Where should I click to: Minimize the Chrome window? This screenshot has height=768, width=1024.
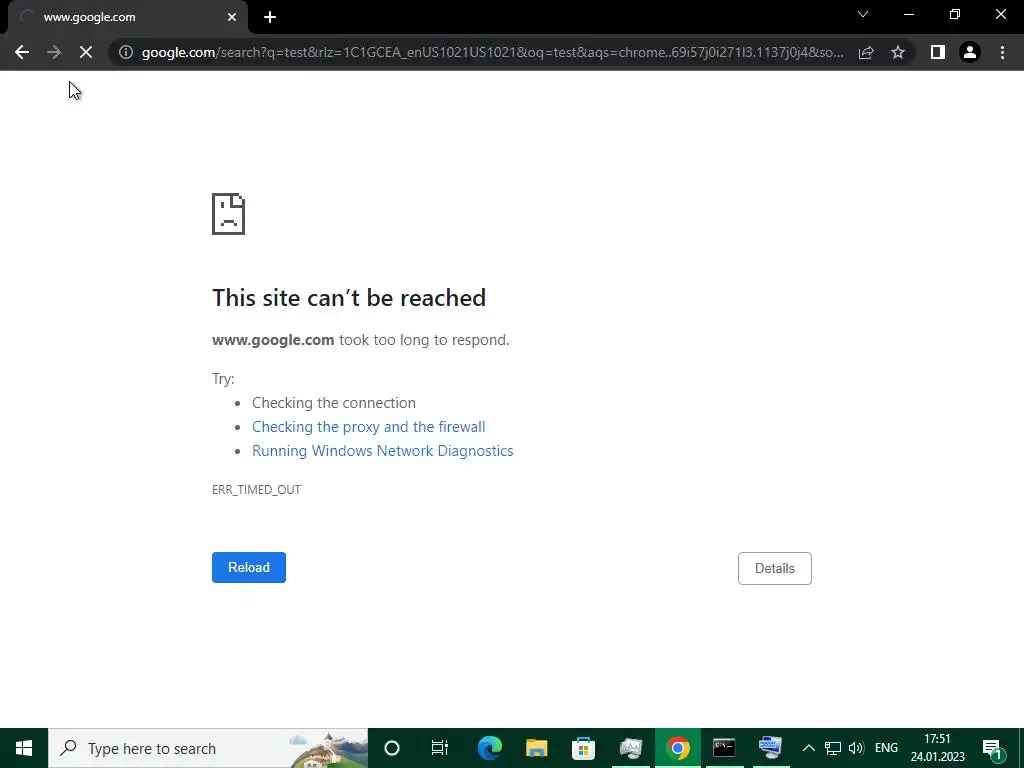click(x=909, y=14)
